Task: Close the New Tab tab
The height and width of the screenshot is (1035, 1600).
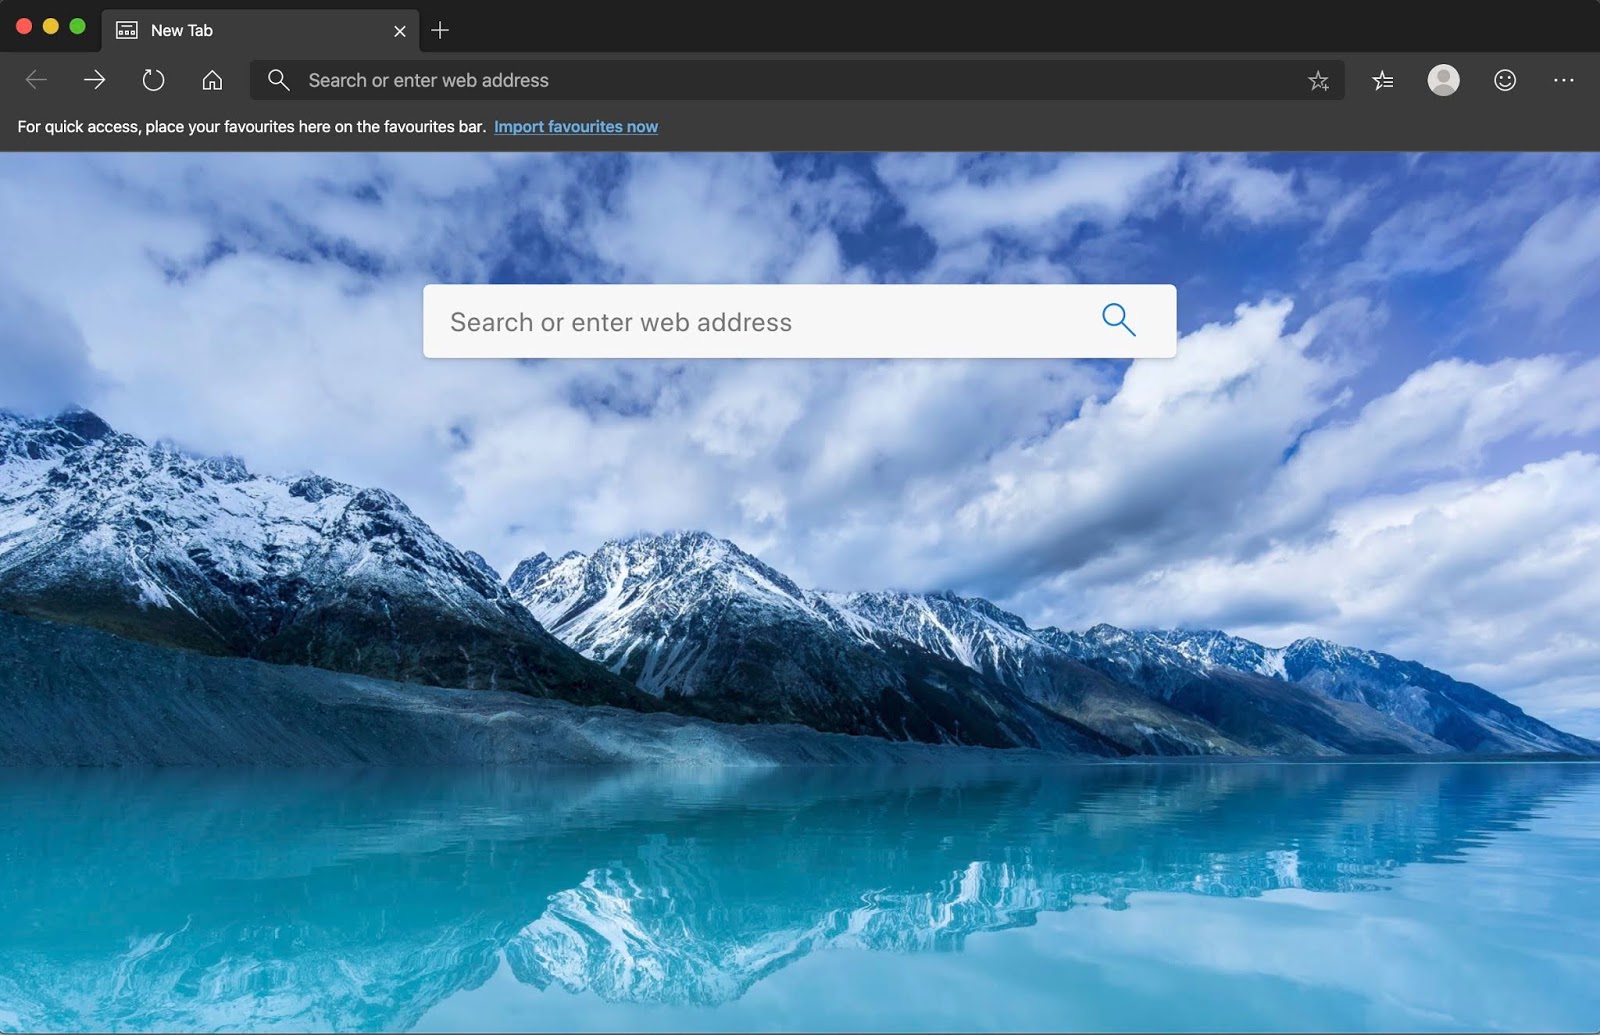Action: tap(400, 31)
